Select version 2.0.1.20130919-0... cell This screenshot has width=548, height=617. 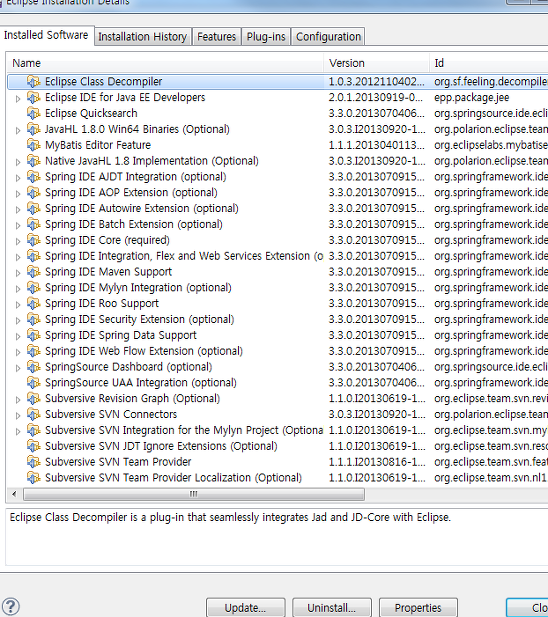pos(376,97)
